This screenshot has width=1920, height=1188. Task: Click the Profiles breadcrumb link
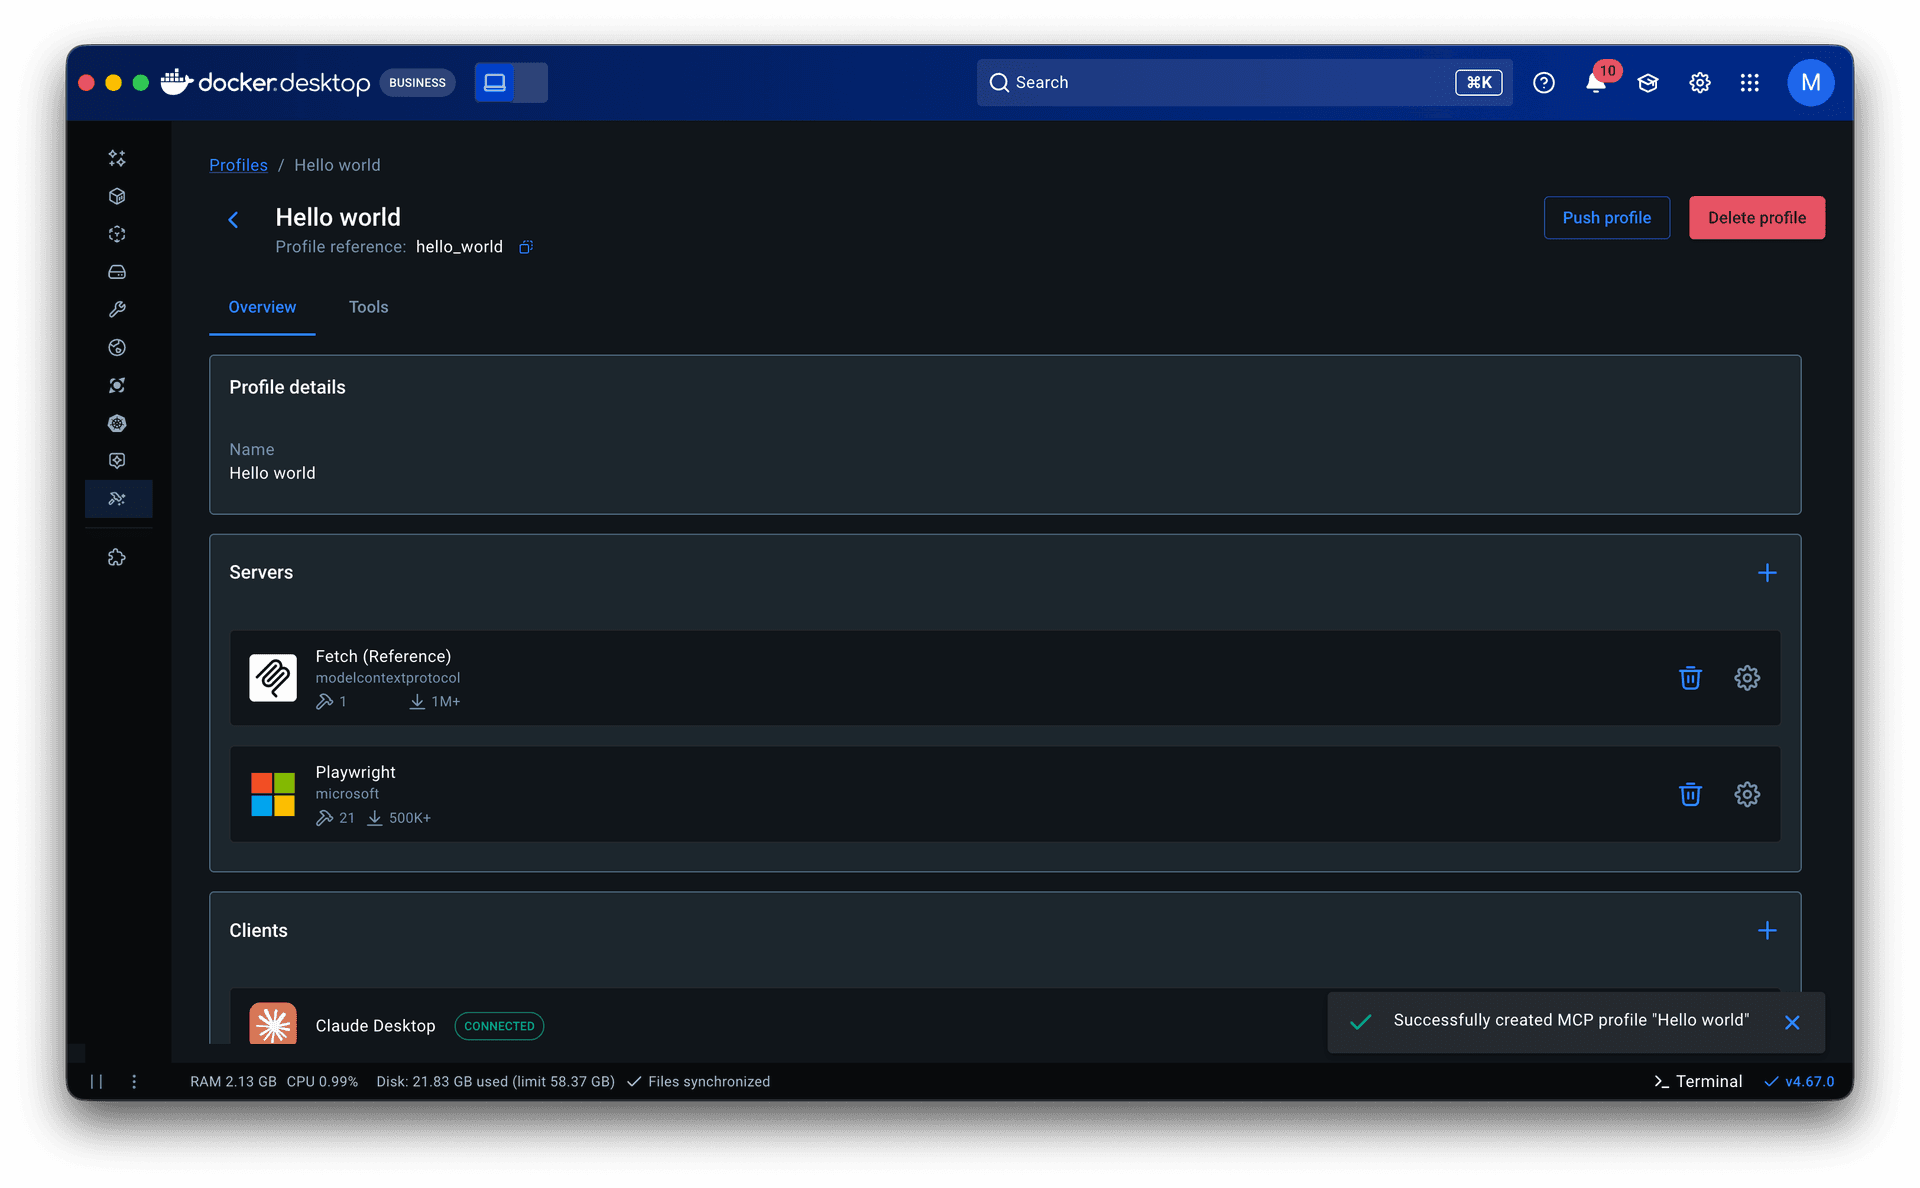click(x=238, y=165)
